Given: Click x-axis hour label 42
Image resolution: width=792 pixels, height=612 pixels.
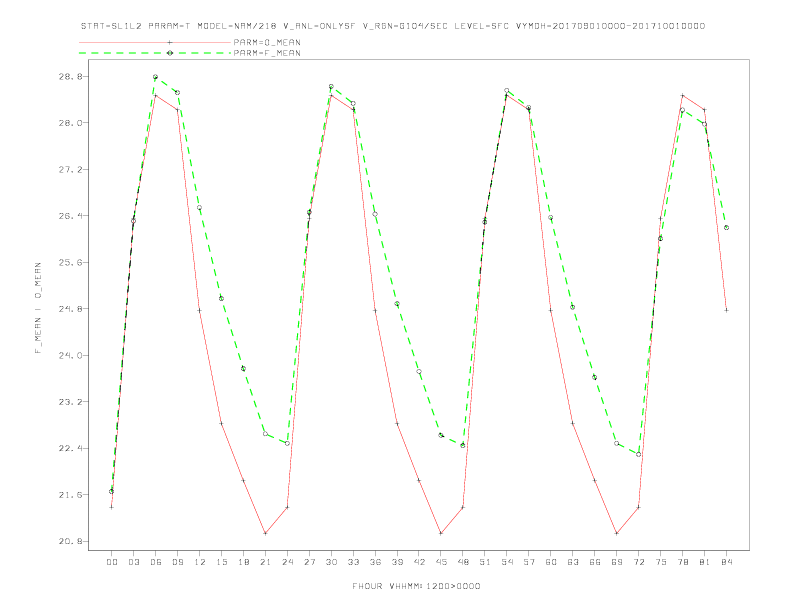Looking at the screenshot, I should click(419, 562).
